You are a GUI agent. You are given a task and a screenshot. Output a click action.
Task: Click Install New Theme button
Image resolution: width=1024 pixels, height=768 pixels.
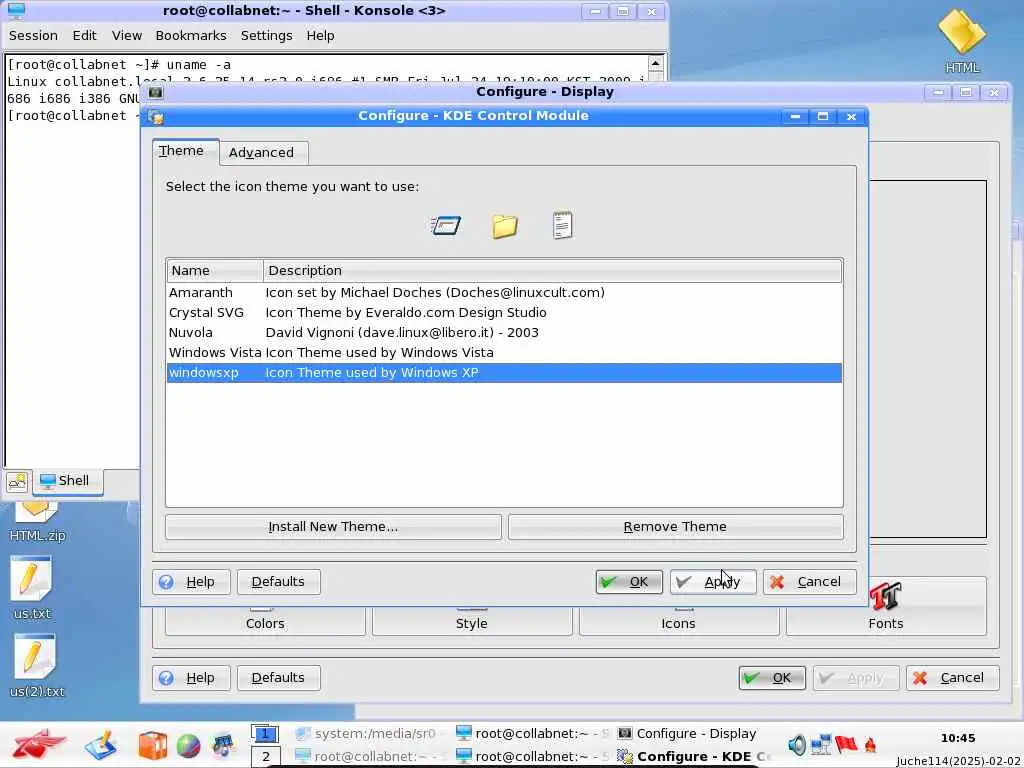coord(333,526)
